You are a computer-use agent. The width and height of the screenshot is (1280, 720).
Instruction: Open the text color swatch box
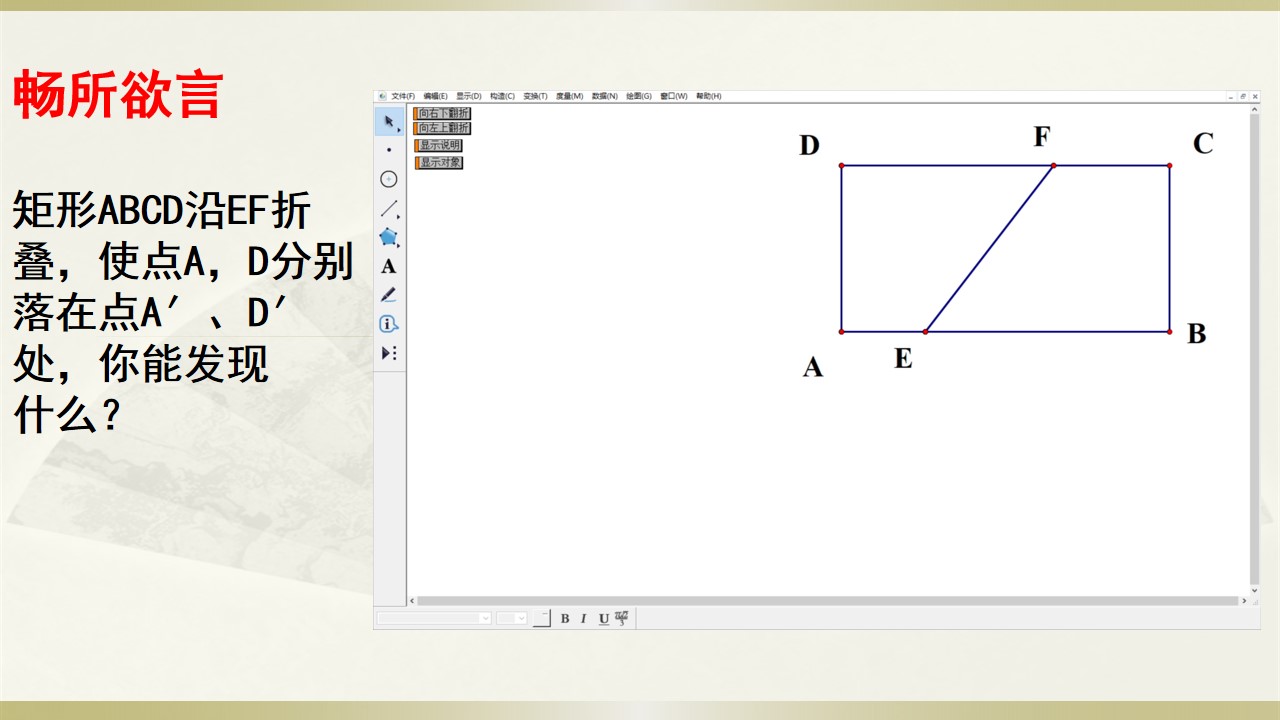pos(542,618)
